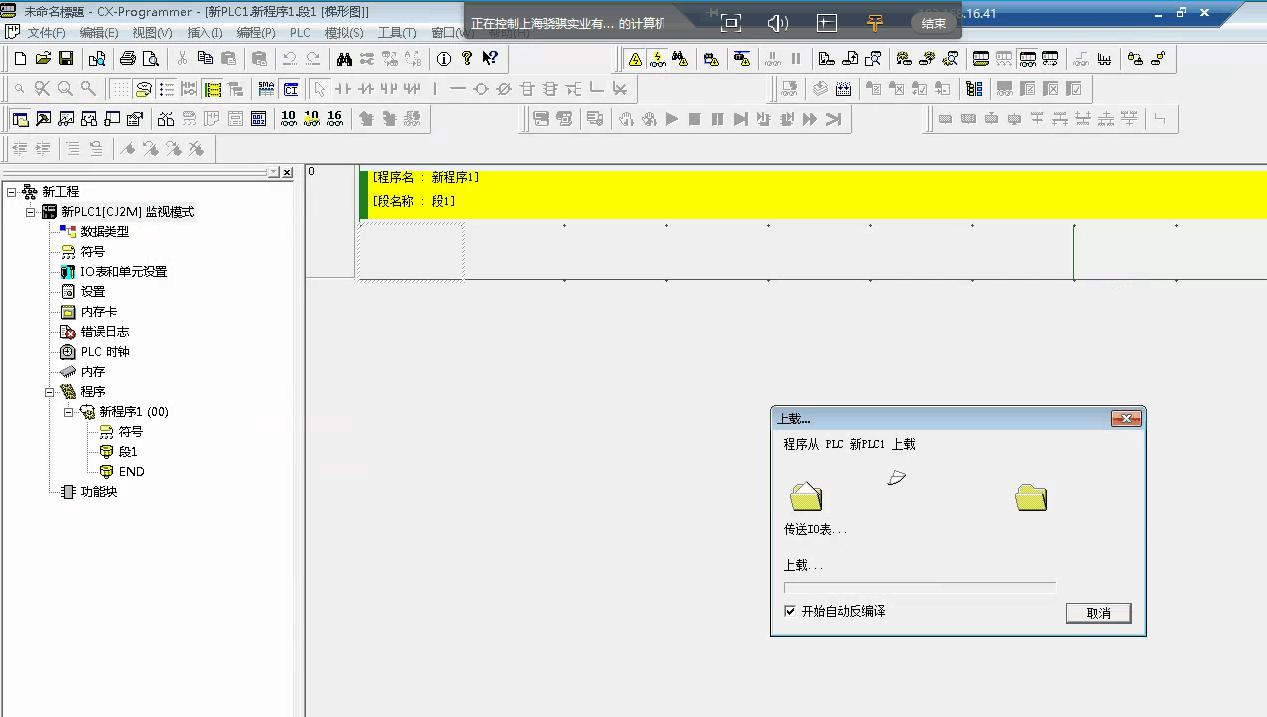Viewport: 1267px width, 717px height.
Task: Select IO表和单元设置 in project tree
Action: [123, 271]
